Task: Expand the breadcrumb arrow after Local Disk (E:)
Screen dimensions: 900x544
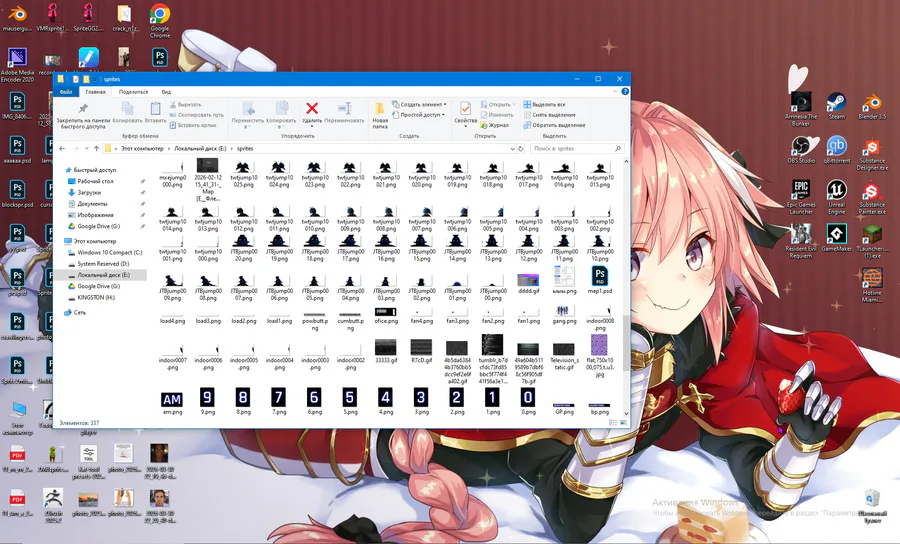Action: [x=232, y=149]
